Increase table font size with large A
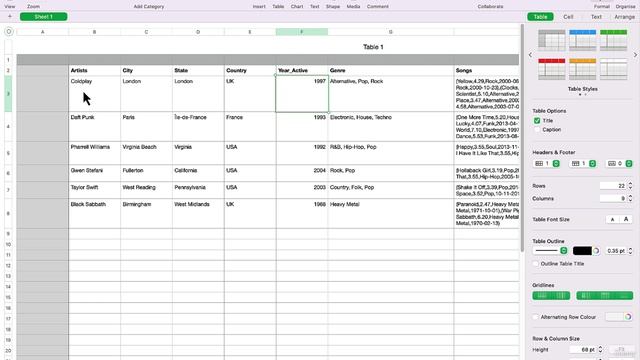This screenshot has width=640, height=360. pos(626,220)
